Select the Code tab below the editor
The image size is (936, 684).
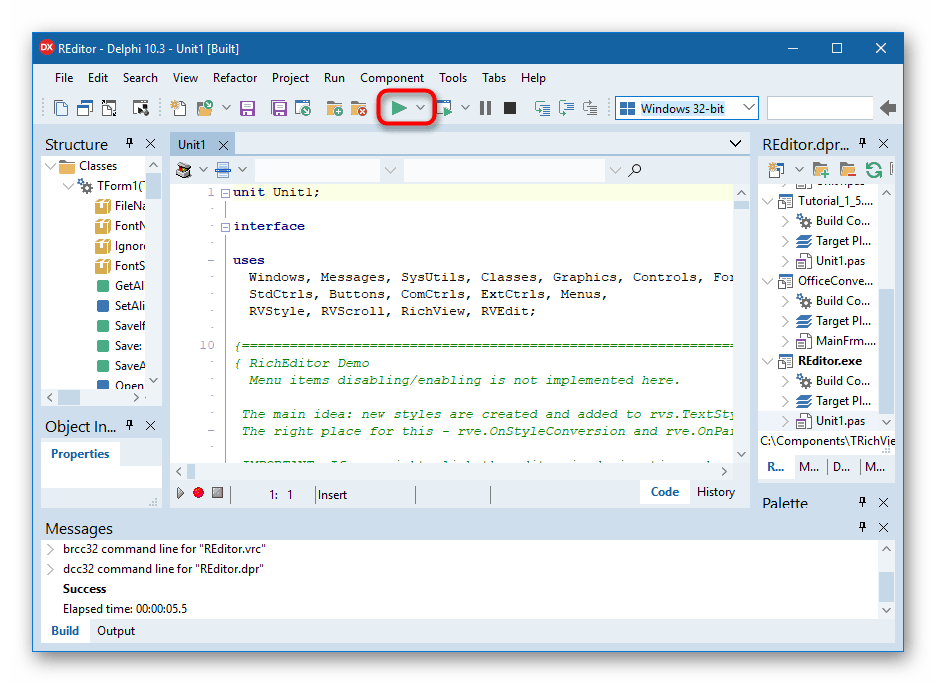point(664,492)
